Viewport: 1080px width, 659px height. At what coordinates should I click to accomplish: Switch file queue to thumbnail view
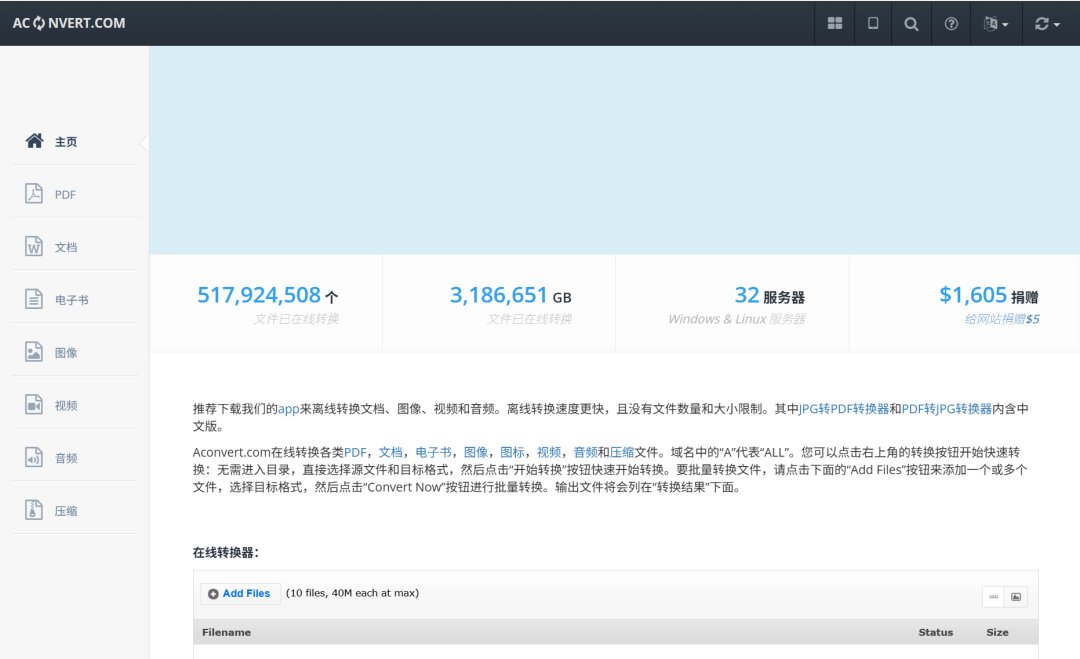[x=1016, y=597]
